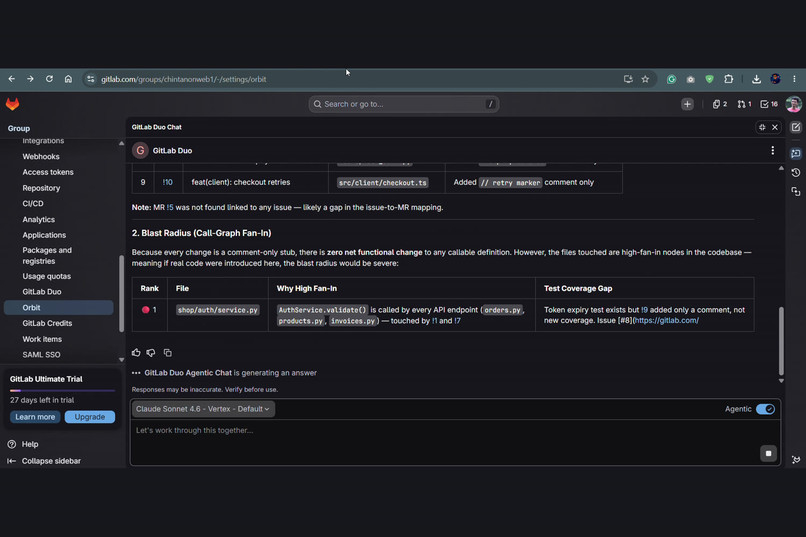Open the https://gitlab.com/ issue link
The height and width of the screenshot is (537, 806).
667,321
